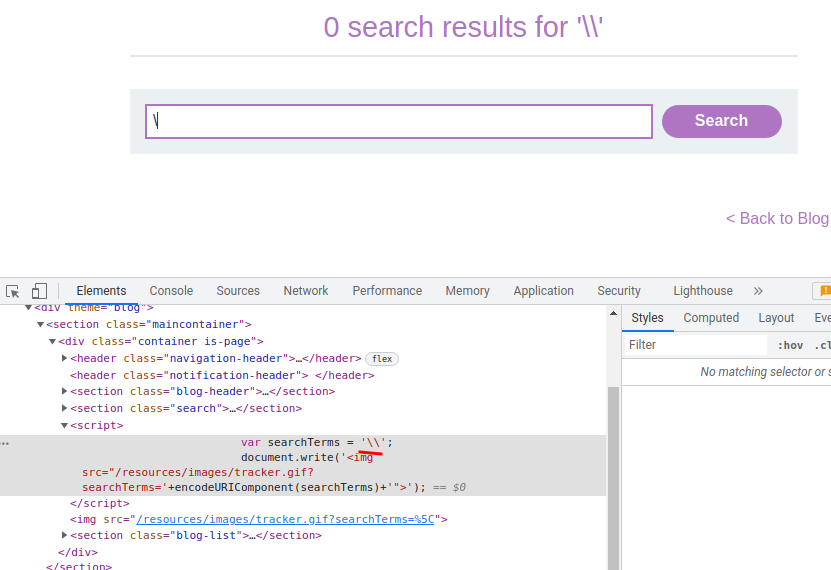Select the closing script tag row
The width and height of the screenshot is (831, 570).
pyautogui.click(x=100, y=503)
